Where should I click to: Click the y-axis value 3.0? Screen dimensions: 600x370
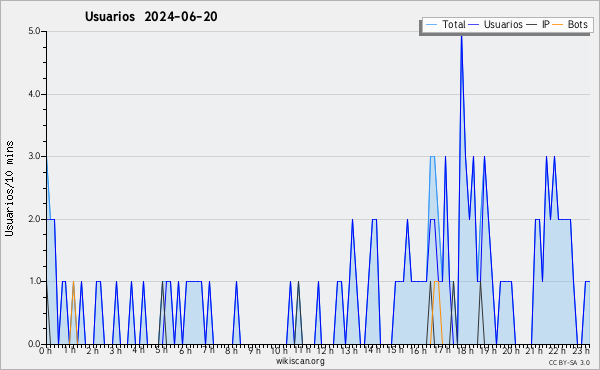coord(34,156)
